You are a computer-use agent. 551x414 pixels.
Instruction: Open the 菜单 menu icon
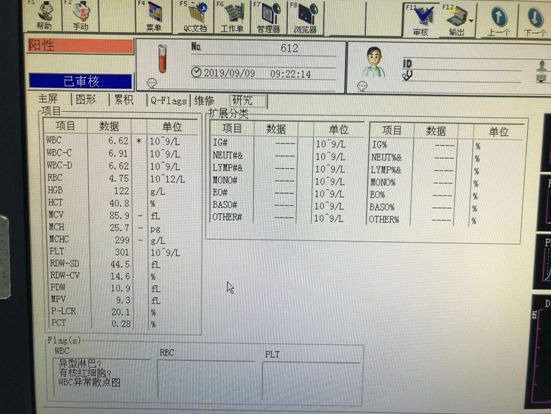(154, 17)
